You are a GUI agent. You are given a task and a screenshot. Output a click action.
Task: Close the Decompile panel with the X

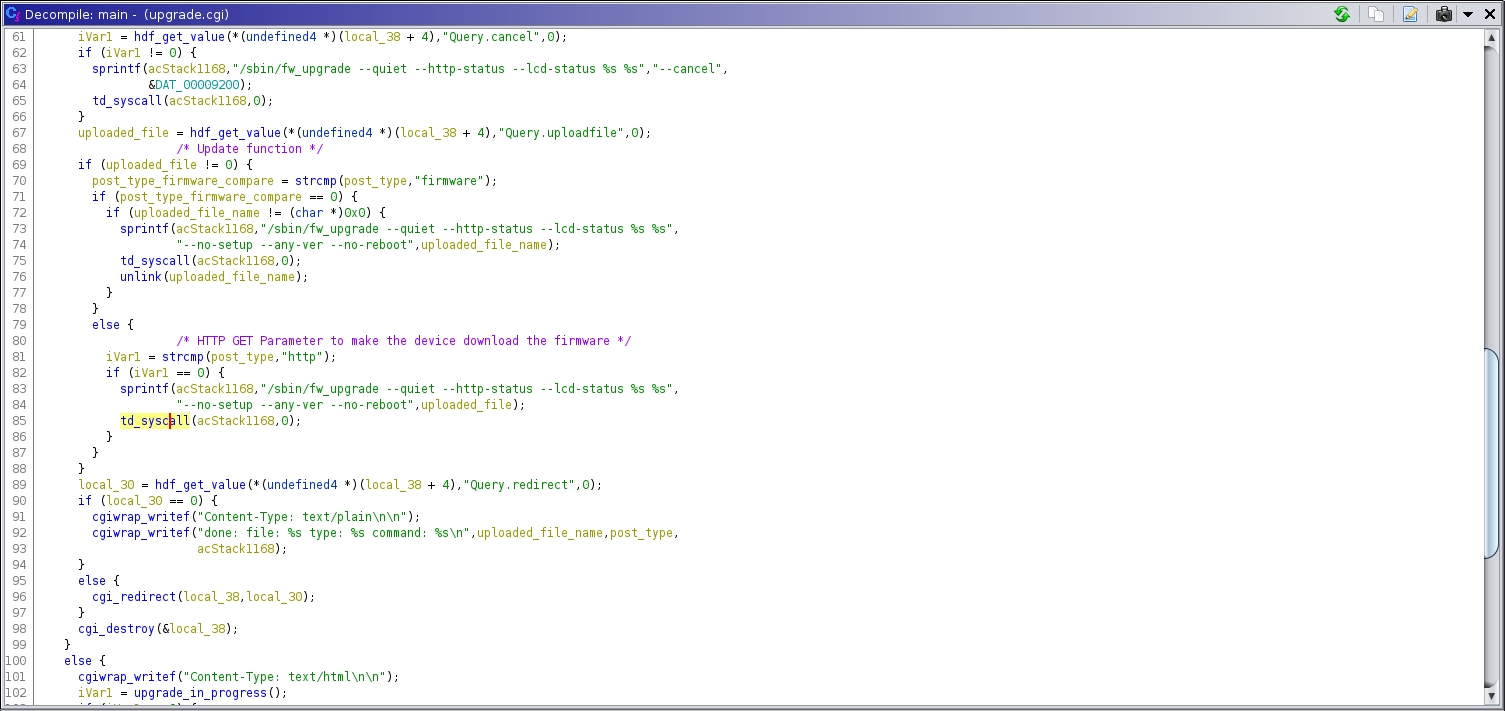[x=1488, y=14]
